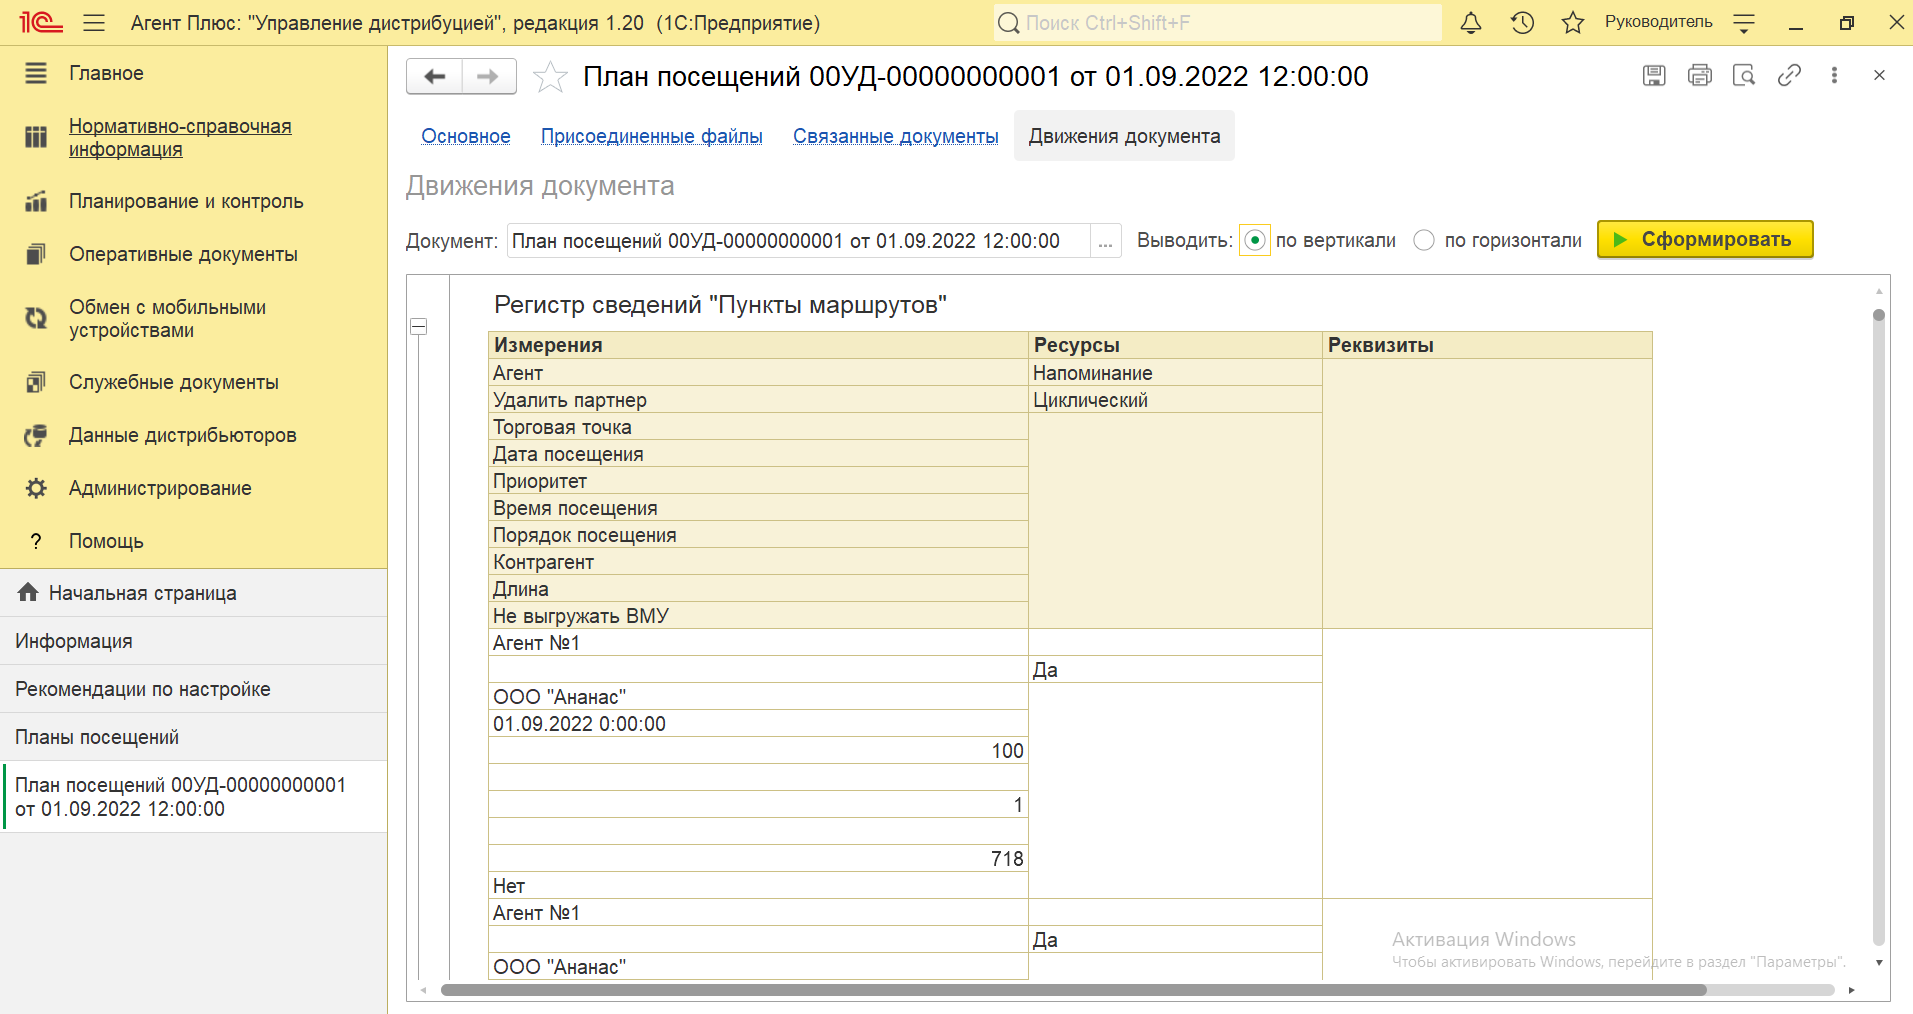Select План посещений 00УД-00000000001 window tab
The image size is (1913, 1014).
193,797
